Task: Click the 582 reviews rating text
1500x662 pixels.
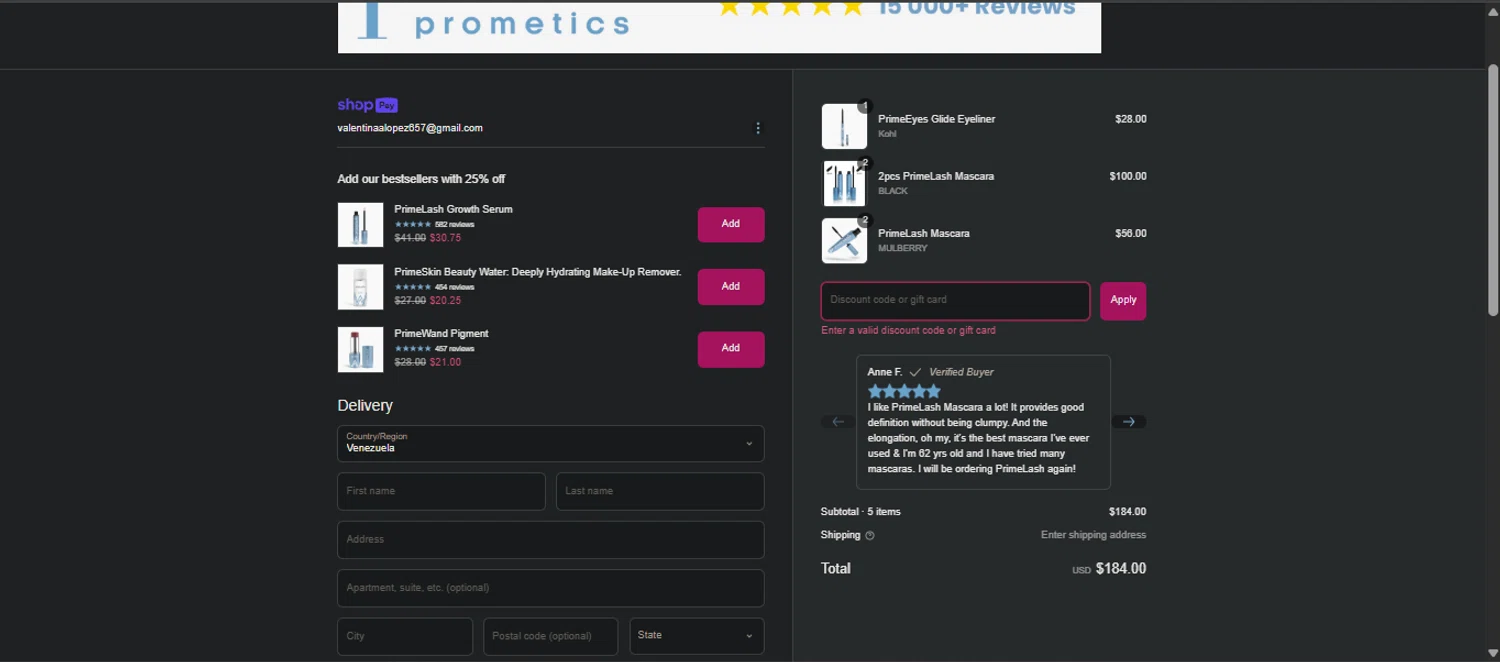Action: [454, 225]
